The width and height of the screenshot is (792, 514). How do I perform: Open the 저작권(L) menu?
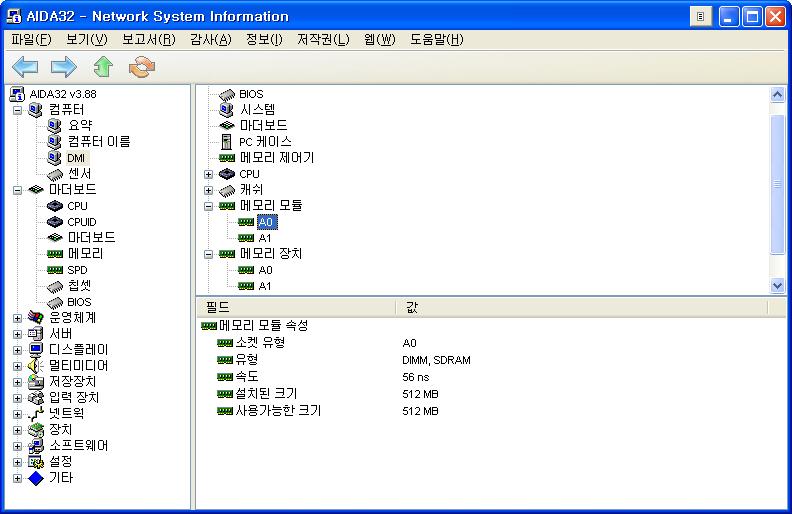pyautogui.click(x=323, y=39)
